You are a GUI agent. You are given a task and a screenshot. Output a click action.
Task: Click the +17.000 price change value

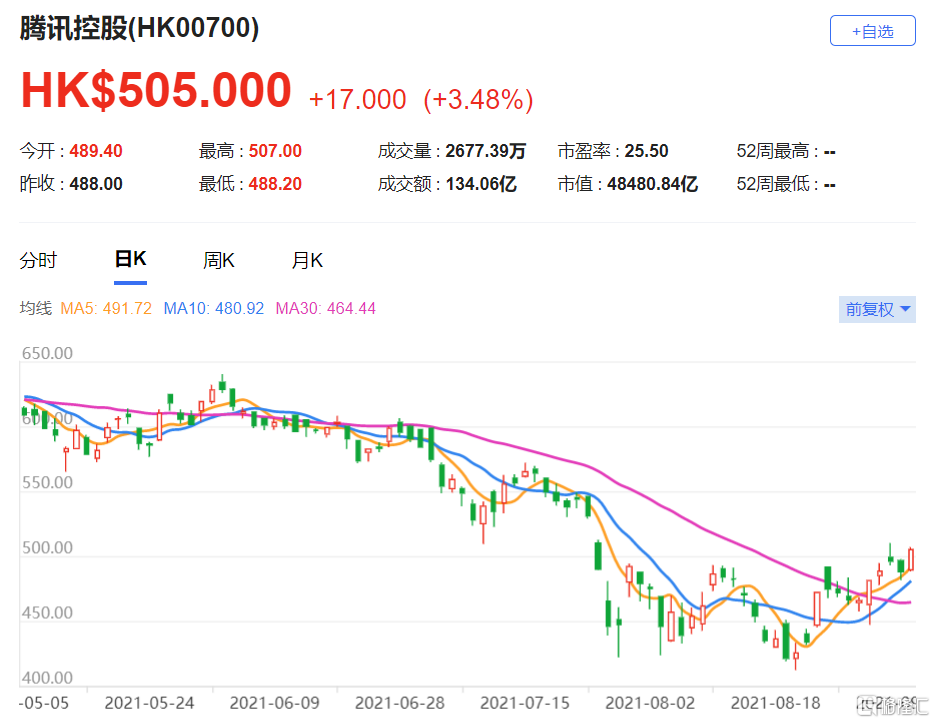[x=357, y=100]
